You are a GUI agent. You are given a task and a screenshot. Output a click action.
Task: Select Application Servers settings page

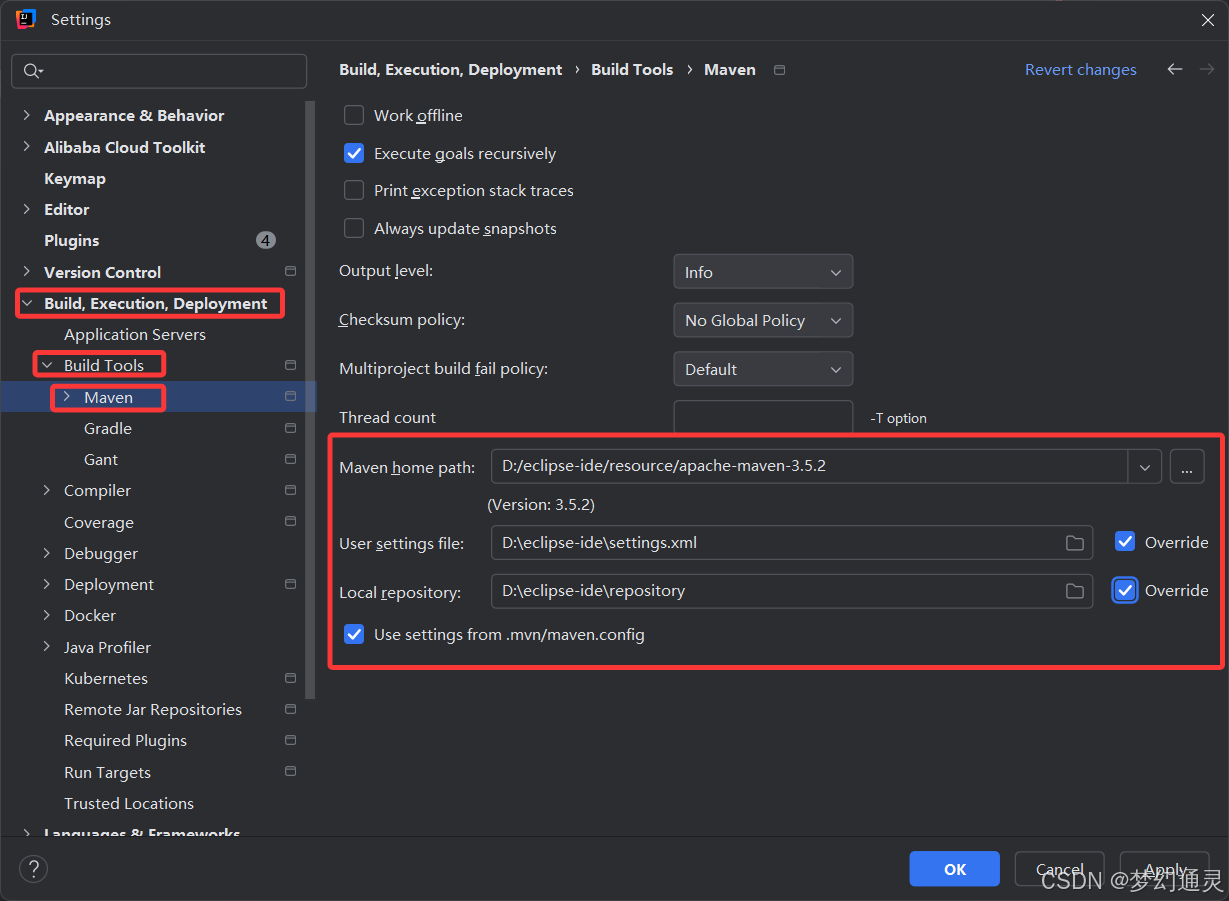pos(135,334)
